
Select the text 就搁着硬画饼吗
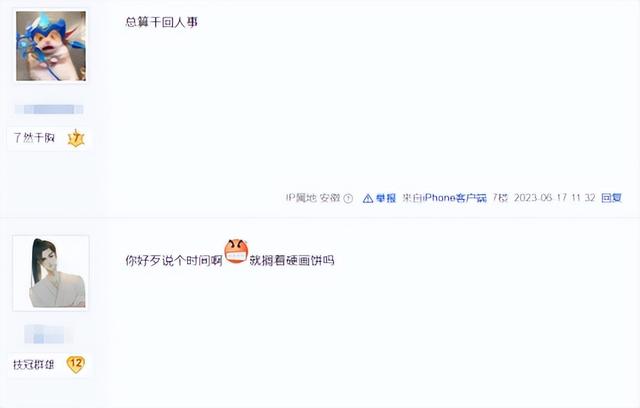[292, 260]
